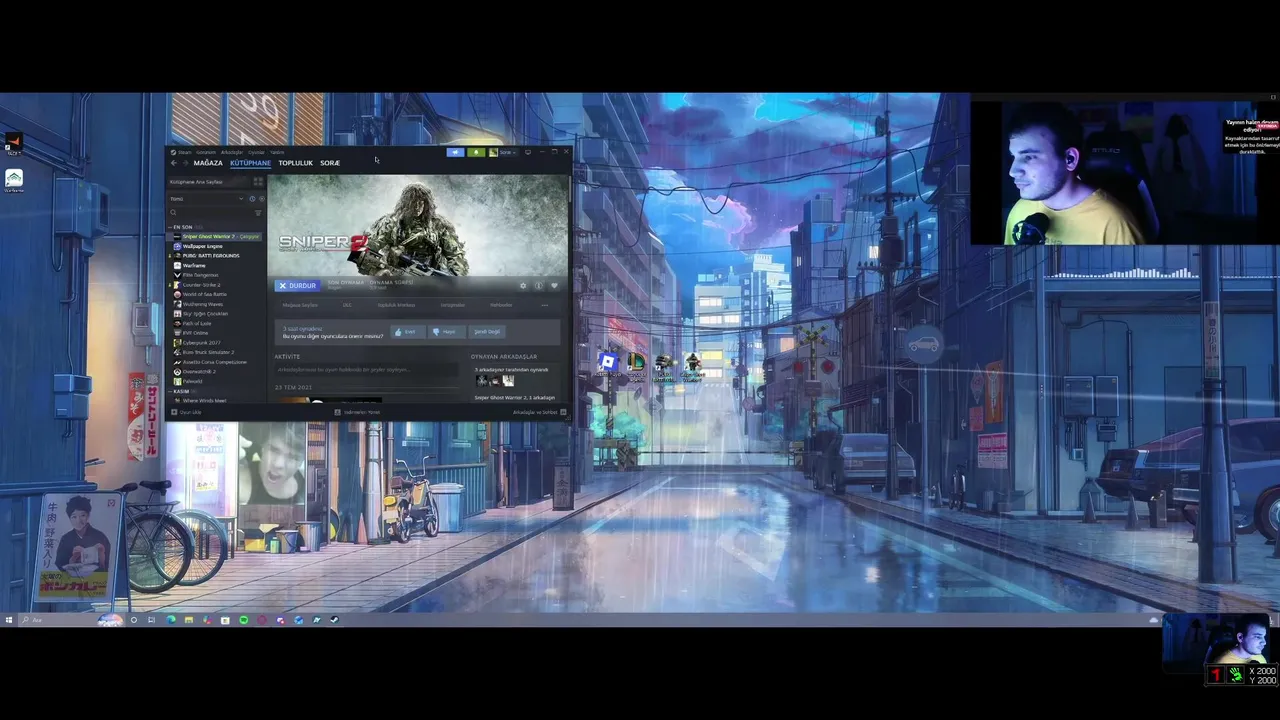This screenshot has height=720, width=1280.
Task: Open the Rehberler link
Action: tap(501, 305)
